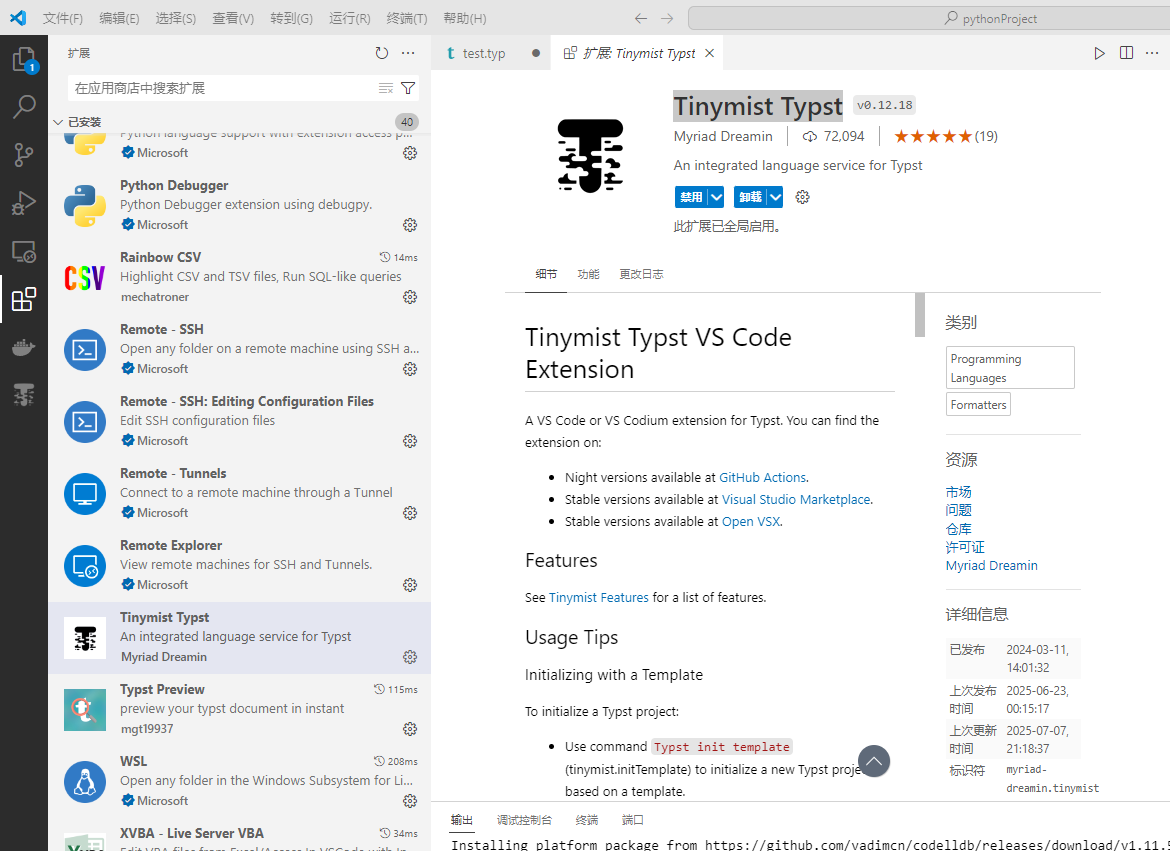This screenshot has height=851, width=1170.
Task: Open the 终端(T) menu
Action: coord(407,18)
